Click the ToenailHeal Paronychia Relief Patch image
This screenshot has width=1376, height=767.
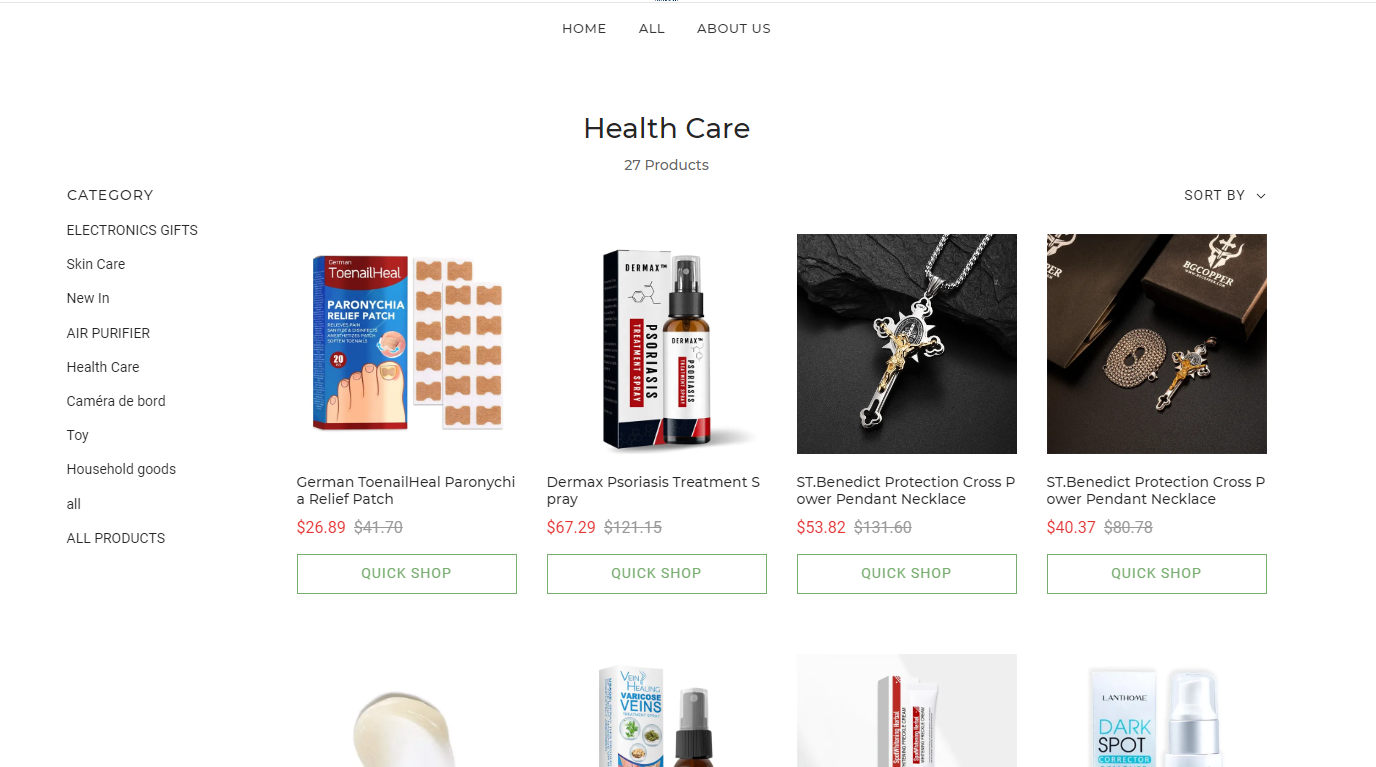click(x=407, y=344)
